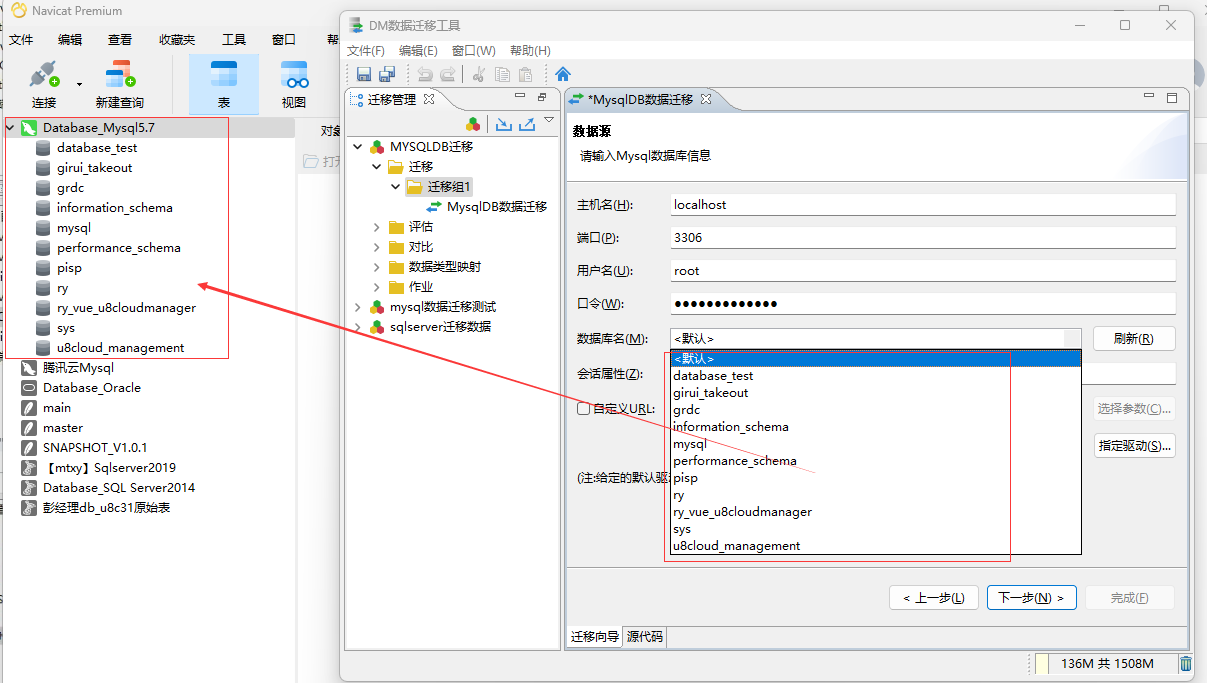Click the 指定驱动(S)... button
The width and height of the screenshot is (1207, 683).
click(x=1134, y=446)
